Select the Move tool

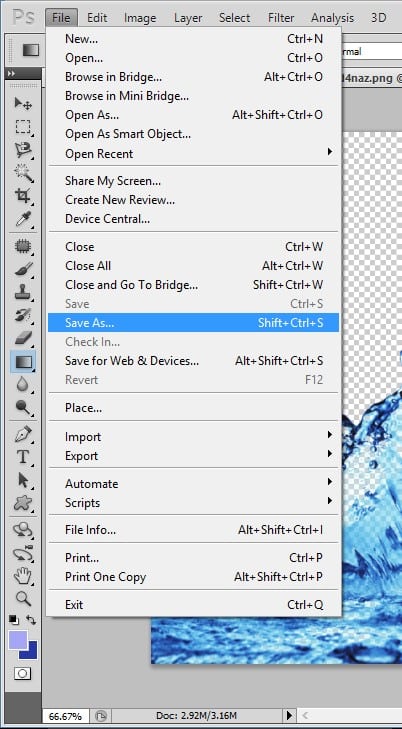pos(22,104)
